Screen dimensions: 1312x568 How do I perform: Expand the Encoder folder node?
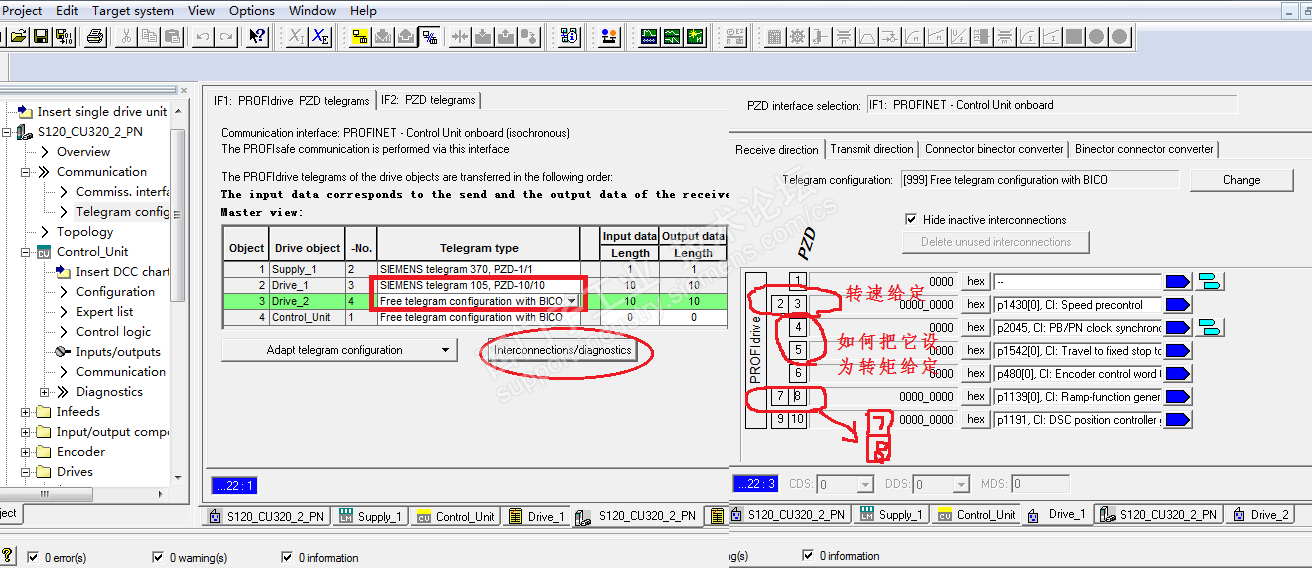(x=25, y=452)
